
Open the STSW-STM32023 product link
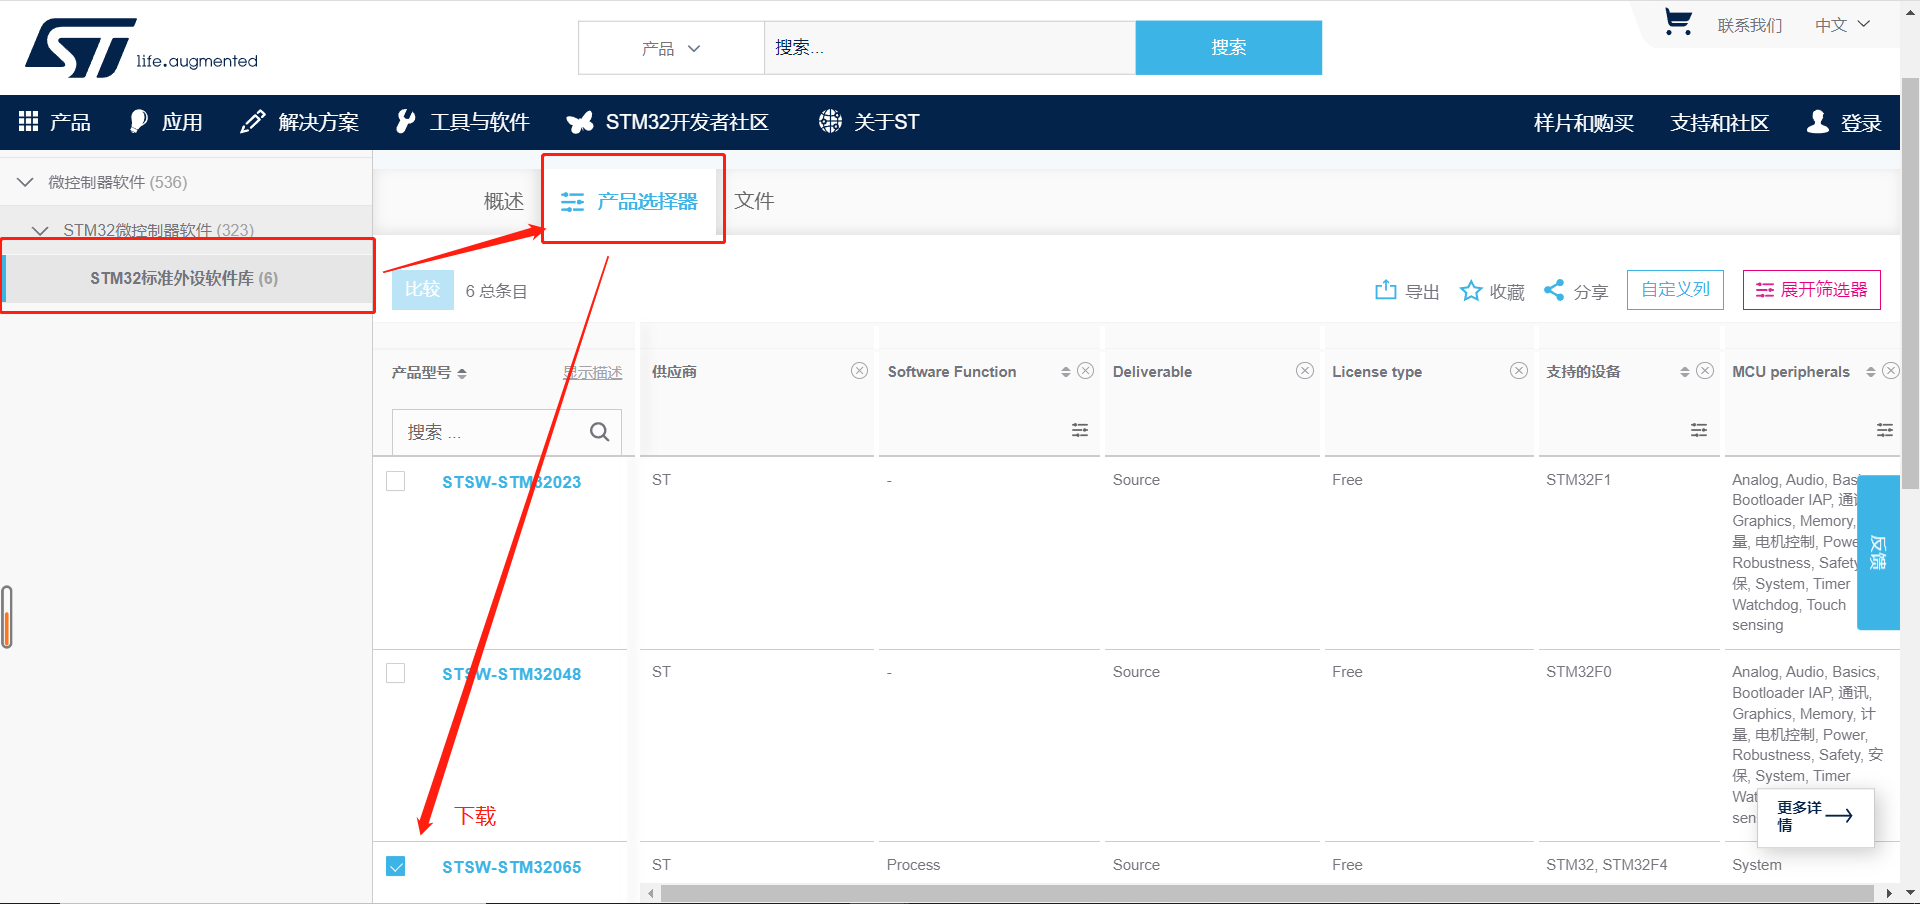point(512,482)
